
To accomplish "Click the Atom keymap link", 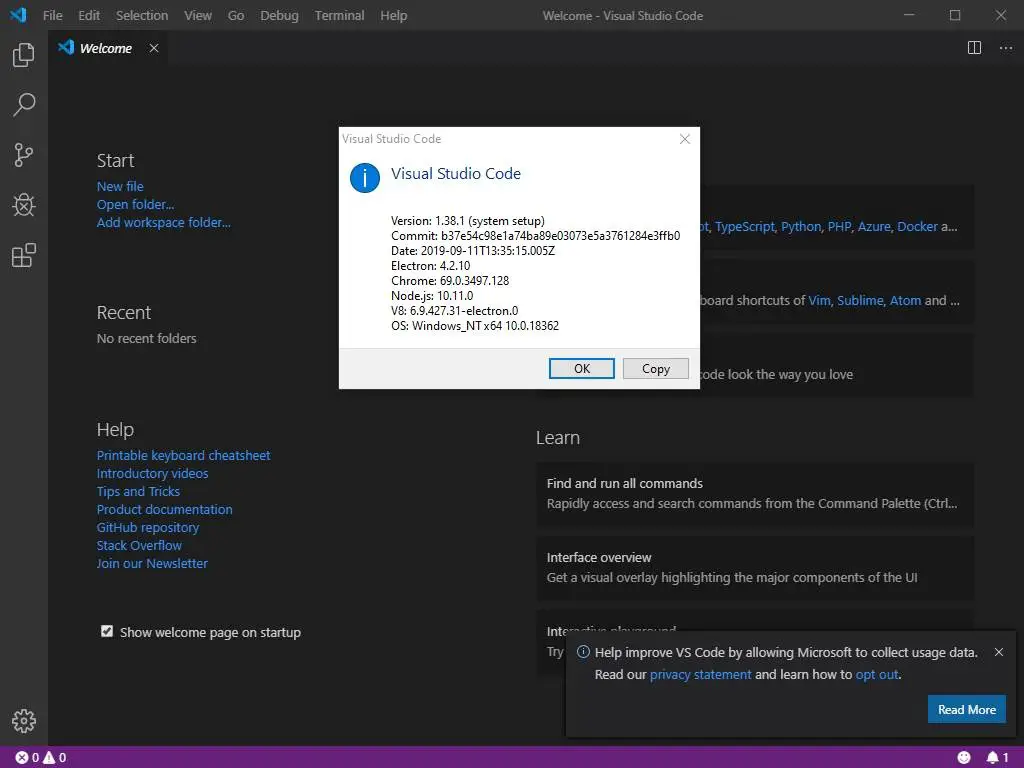I will [x=905, y=300].
